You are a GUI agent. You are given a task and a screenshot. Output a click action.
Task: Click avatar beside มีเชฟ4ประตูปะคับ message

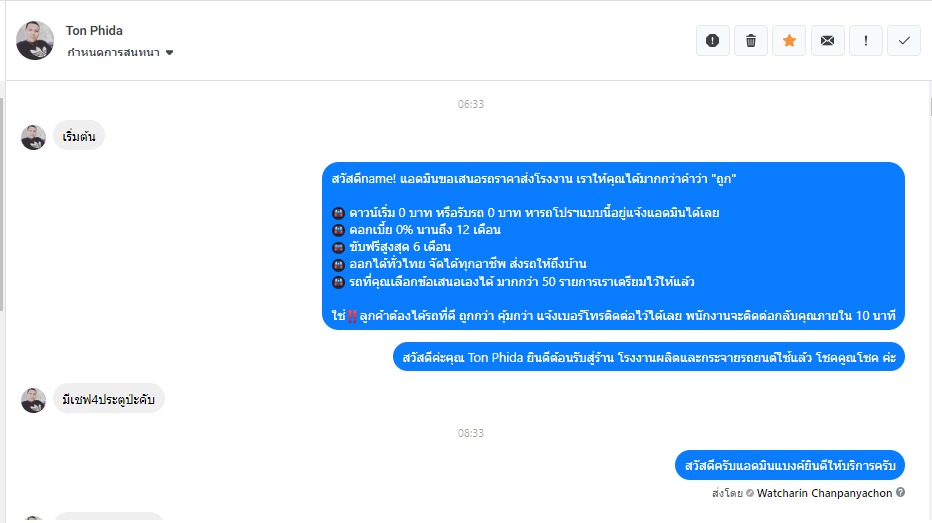tap(33, 400)
